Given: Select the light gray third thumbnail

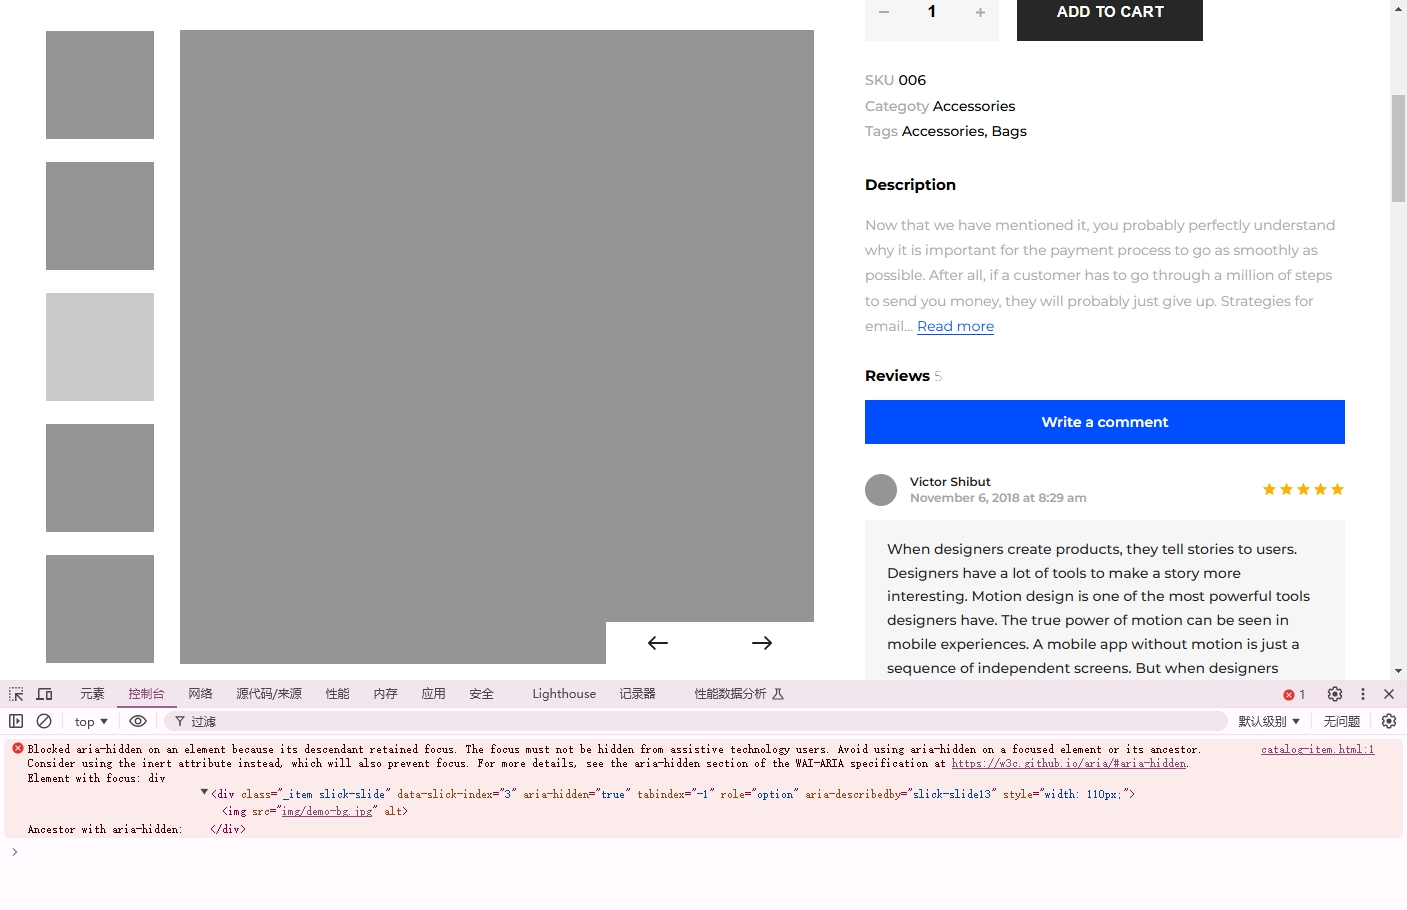Looking at the screenshot, I should (100, 347).
